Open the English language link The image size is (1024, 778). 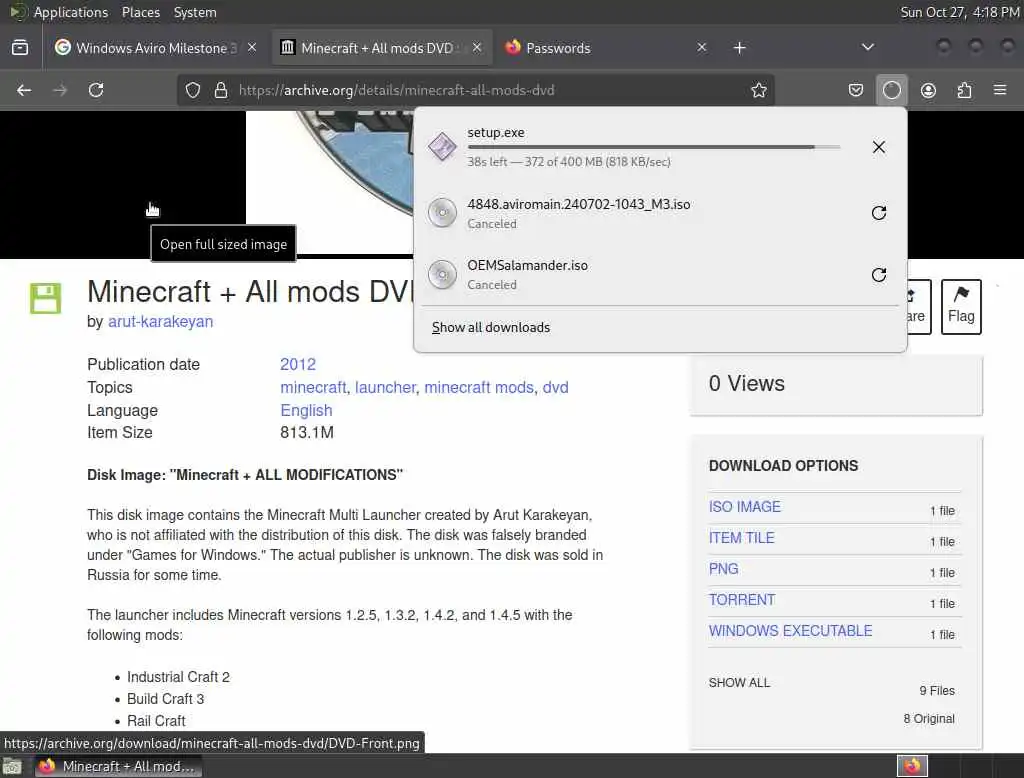point(306,410)
